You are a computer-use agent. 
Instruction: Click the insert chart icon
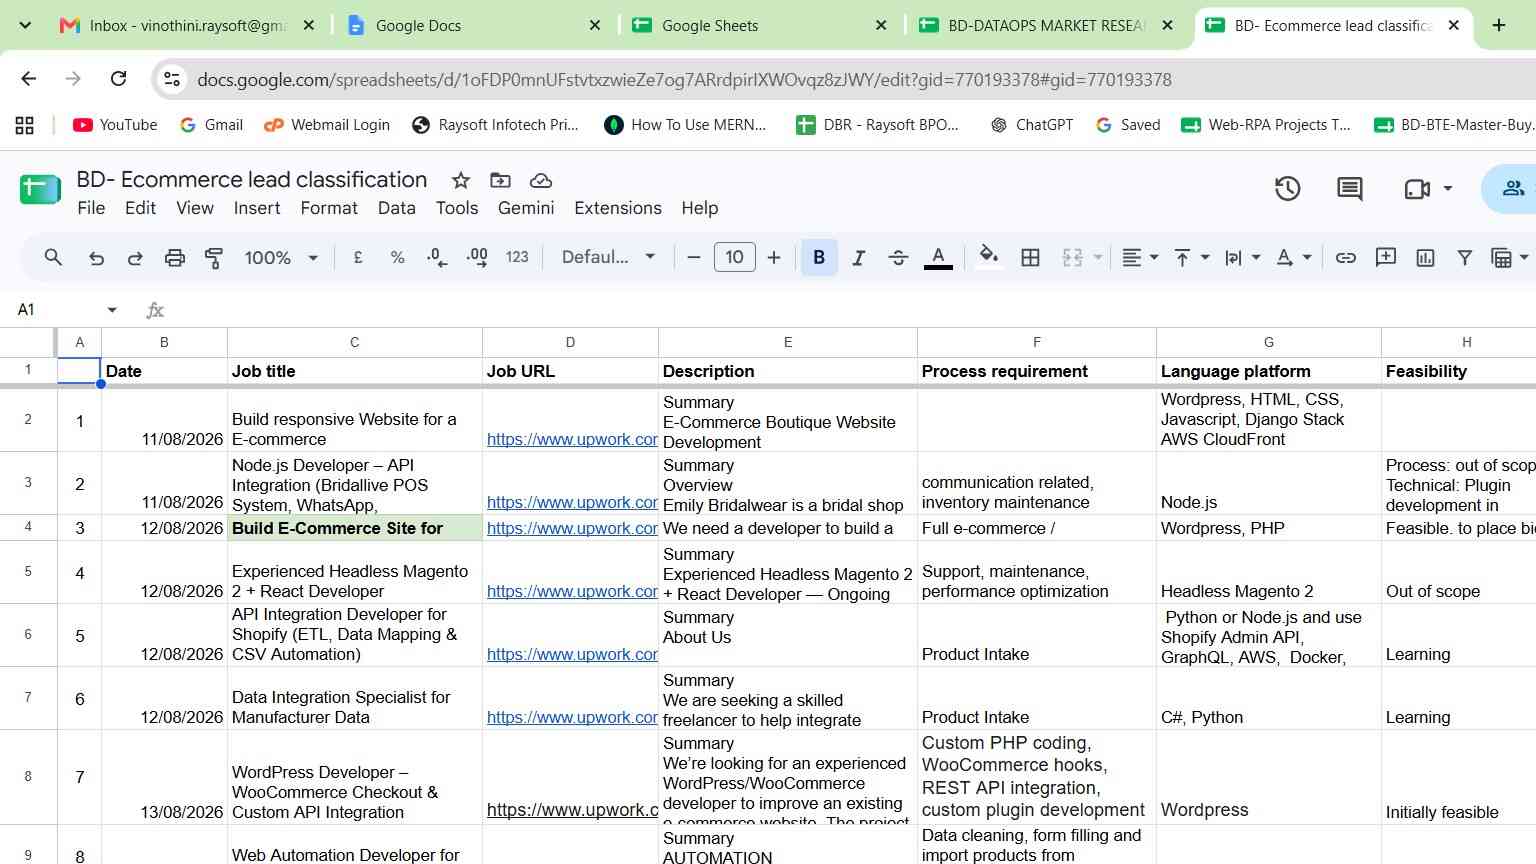(x=1425, y=258)
